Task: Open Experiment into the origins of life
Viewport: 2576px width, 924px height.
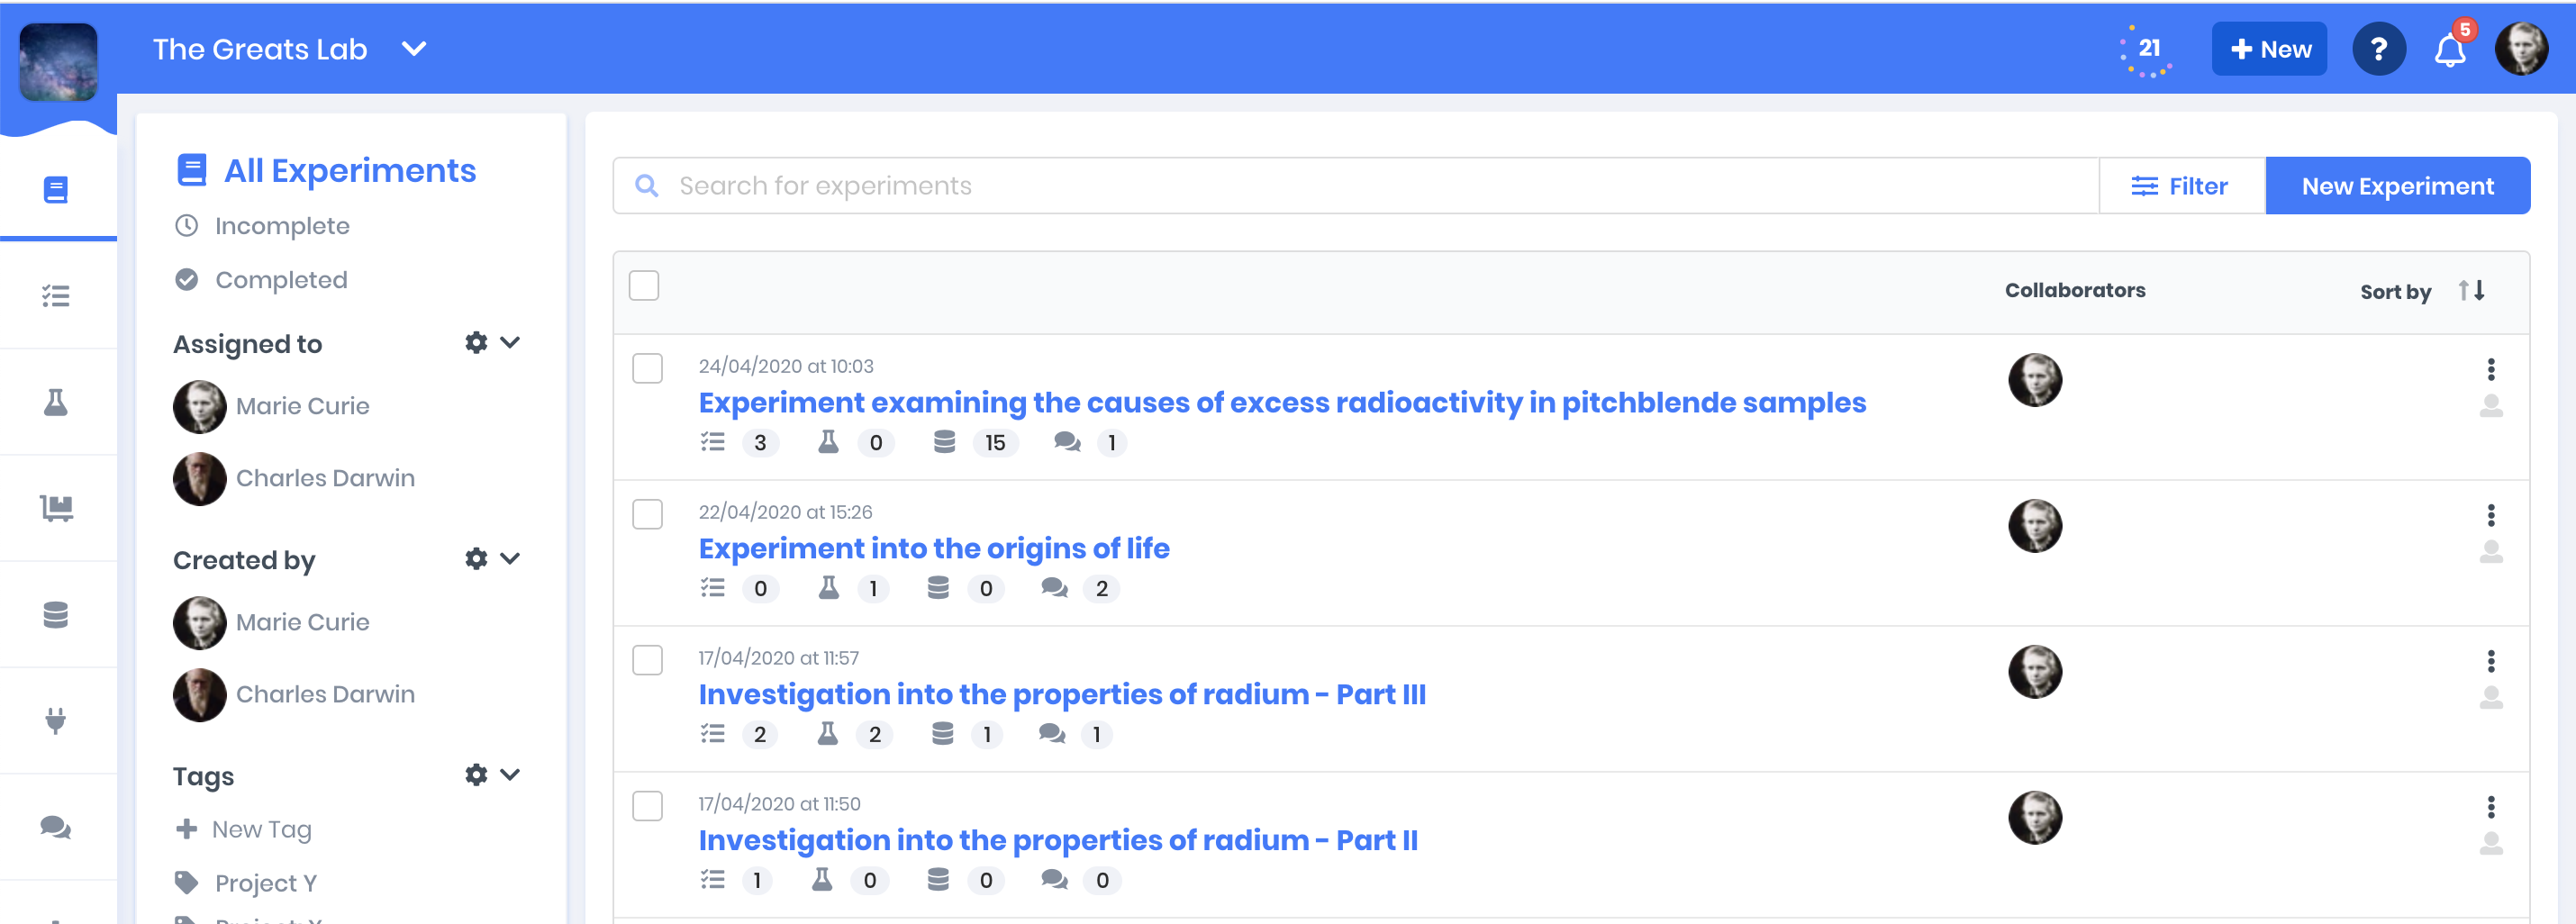Action: 933,548
